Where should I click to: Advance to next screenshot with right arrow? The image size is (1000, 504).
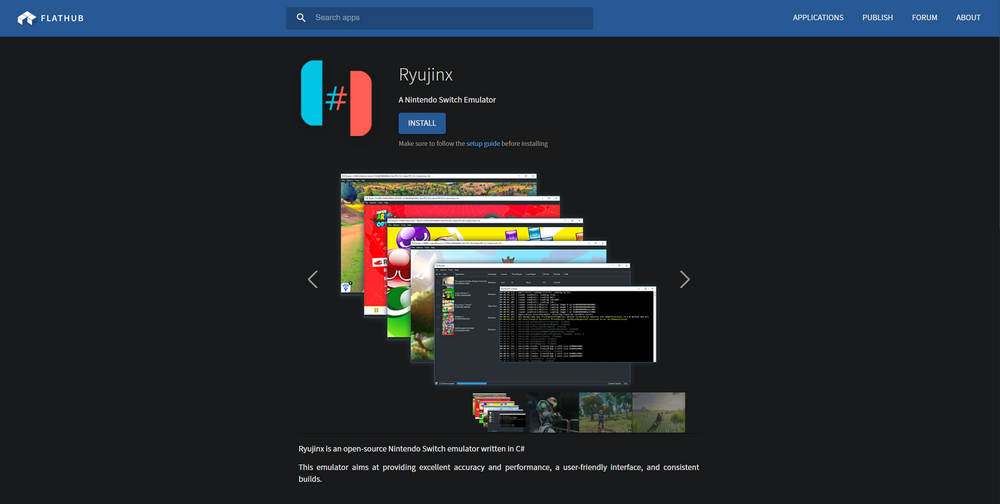684,279
